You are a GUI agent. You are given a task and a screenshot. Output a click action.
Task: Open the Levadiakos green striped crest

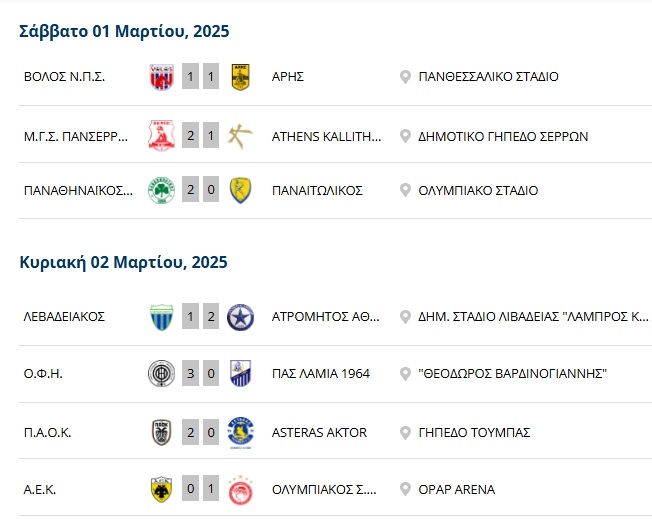click(161, 317)
